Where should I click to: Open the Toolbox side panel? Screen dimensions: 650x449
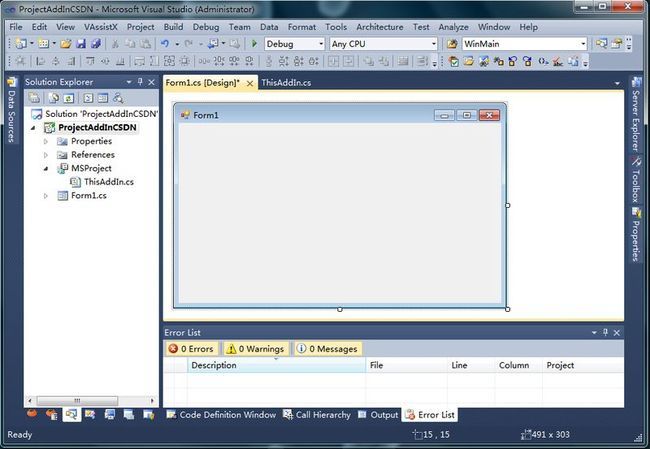tap(636, 180)
